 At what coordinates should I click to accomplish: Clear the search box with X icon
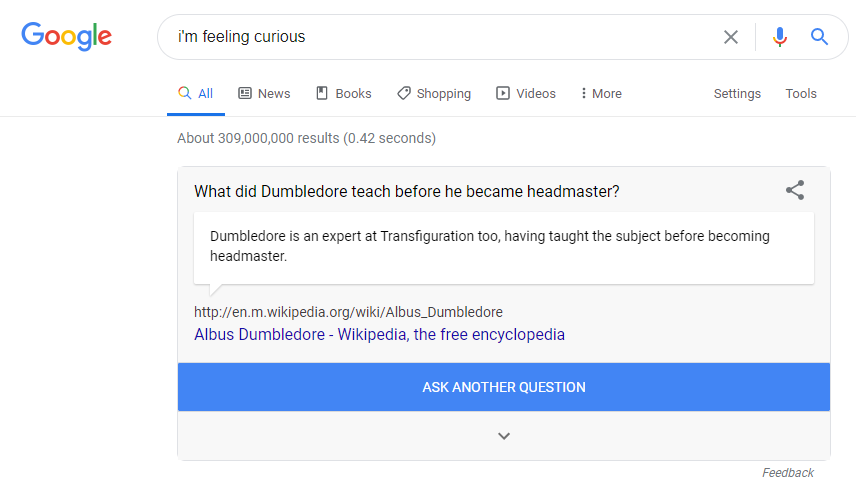coord(730,37)
